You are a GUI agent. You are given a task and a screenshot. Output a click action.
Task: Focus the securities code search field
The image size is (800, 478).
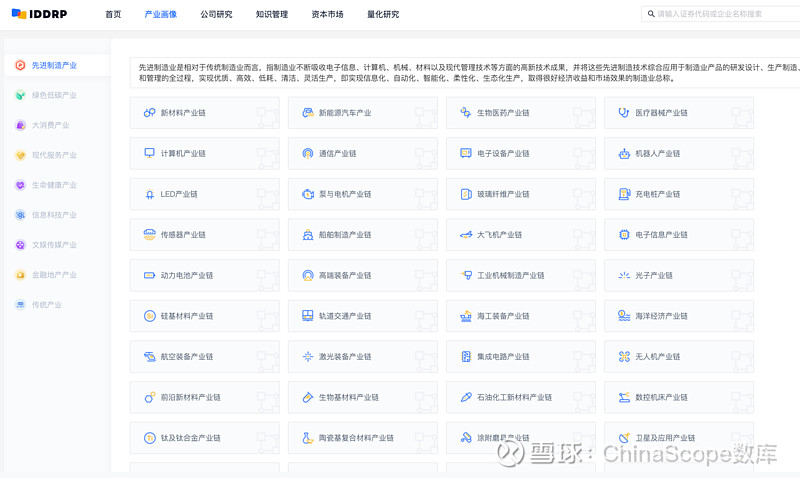click(x=720, y=14)
